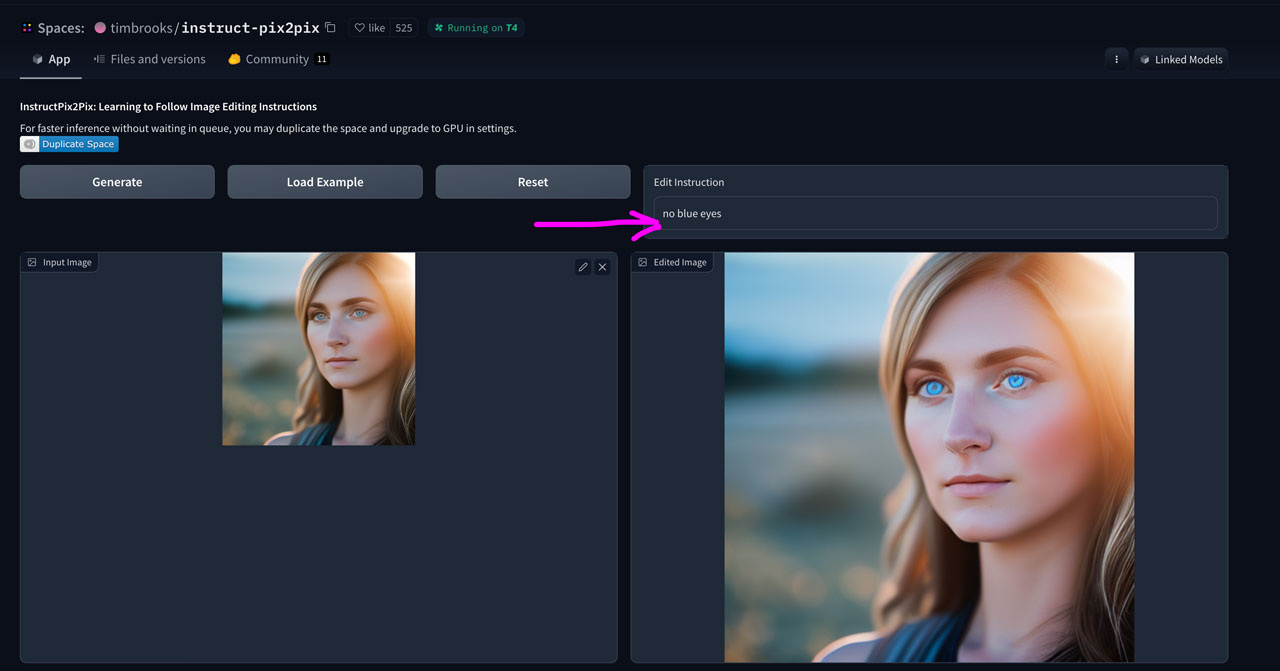Toggle the like on the space

tap(370, 27)
